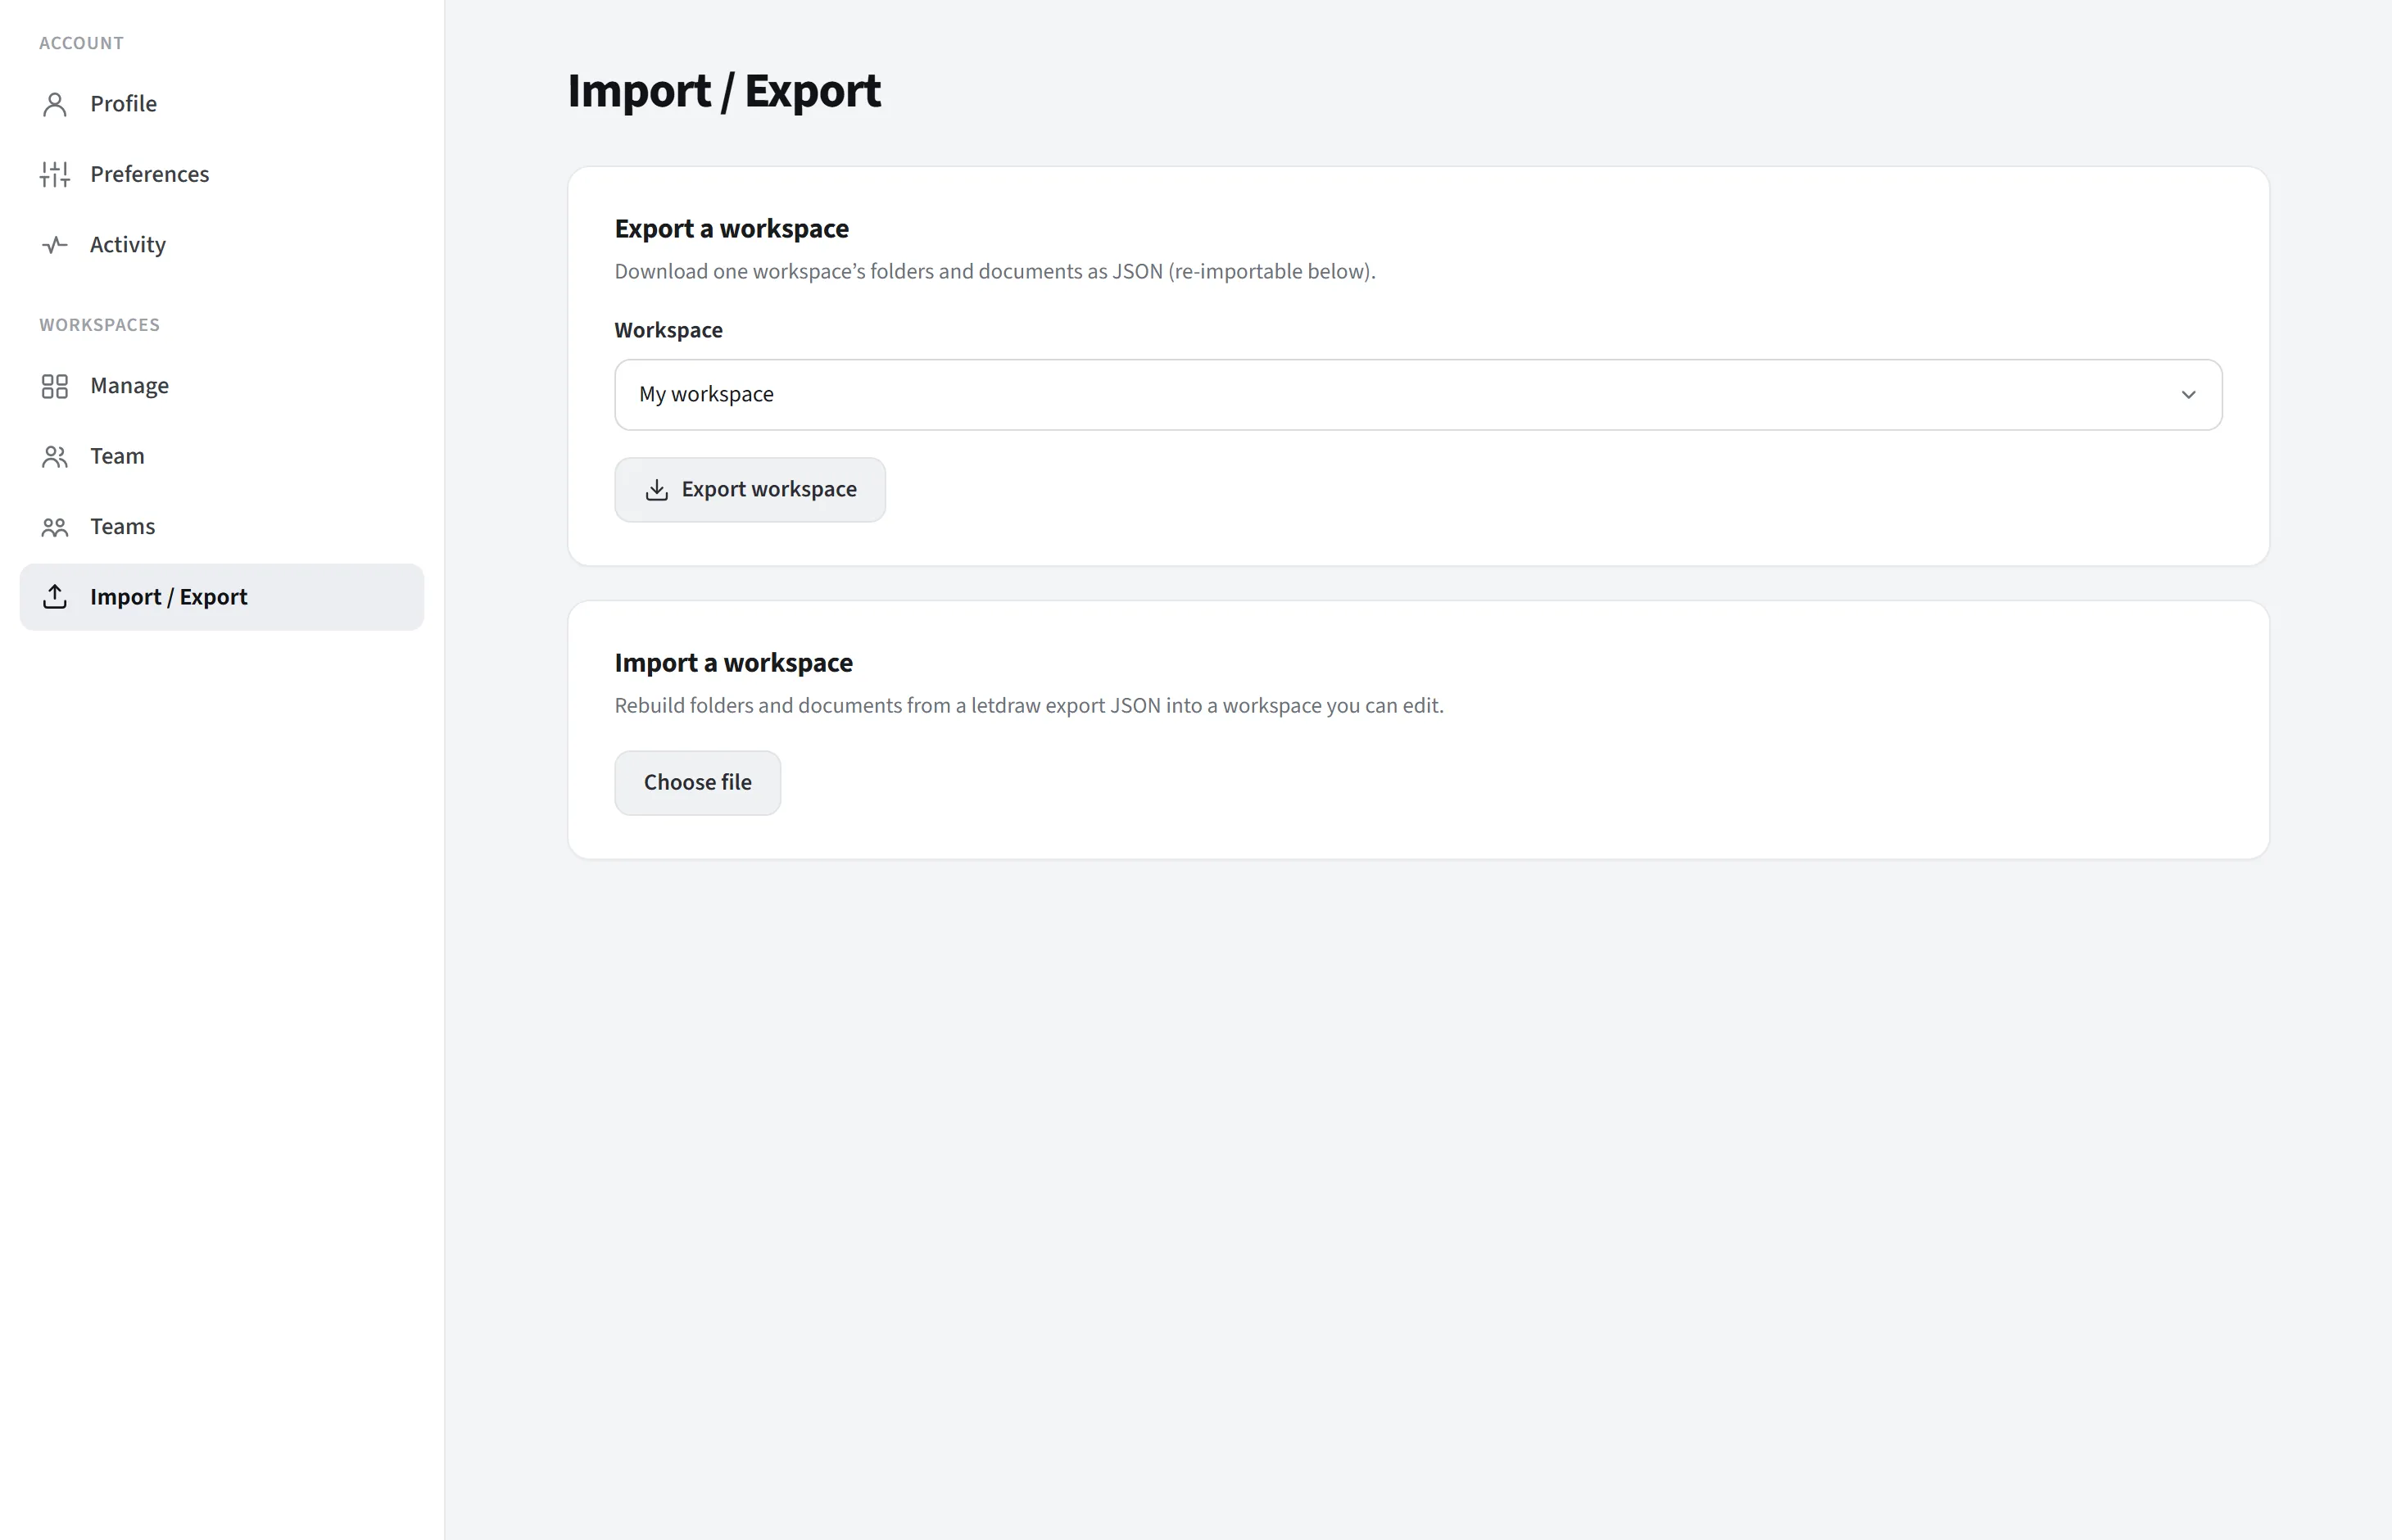Click the chevron arrow of Workspace selector

pyautogui.click(x=2188, y=395)
